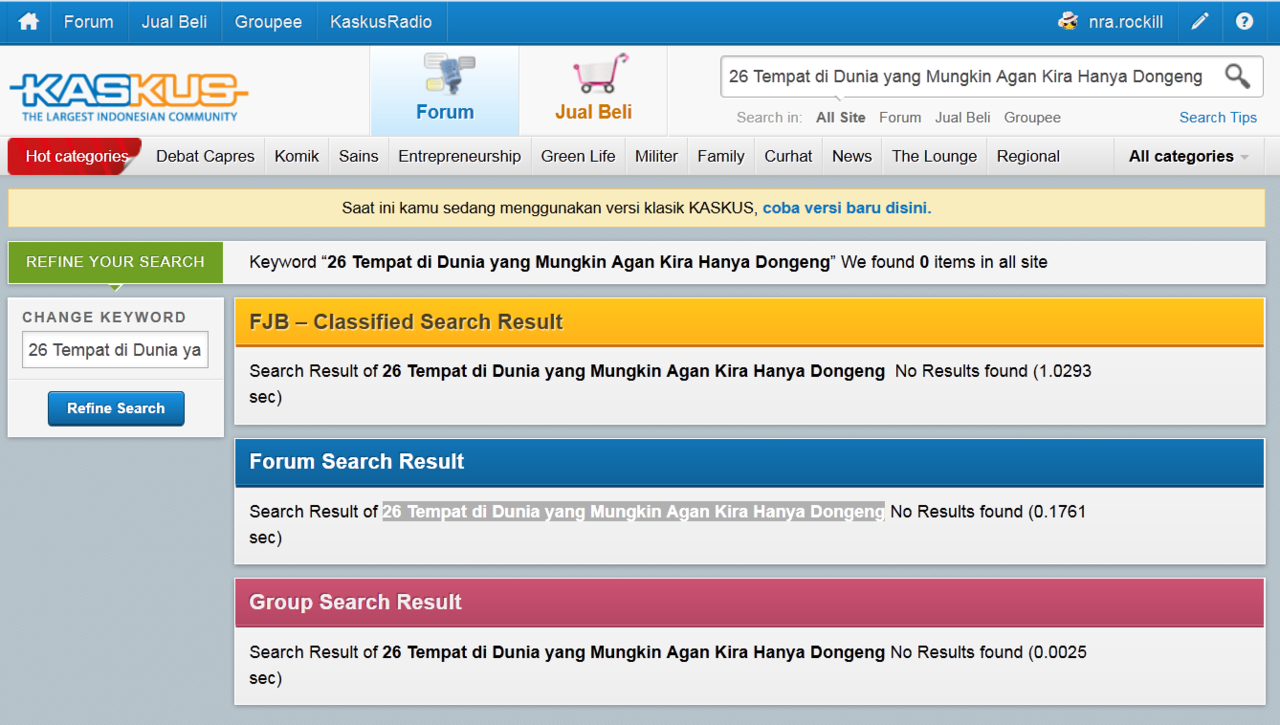
Task: Open the Debat Capres category
Action: click(205, 156)
